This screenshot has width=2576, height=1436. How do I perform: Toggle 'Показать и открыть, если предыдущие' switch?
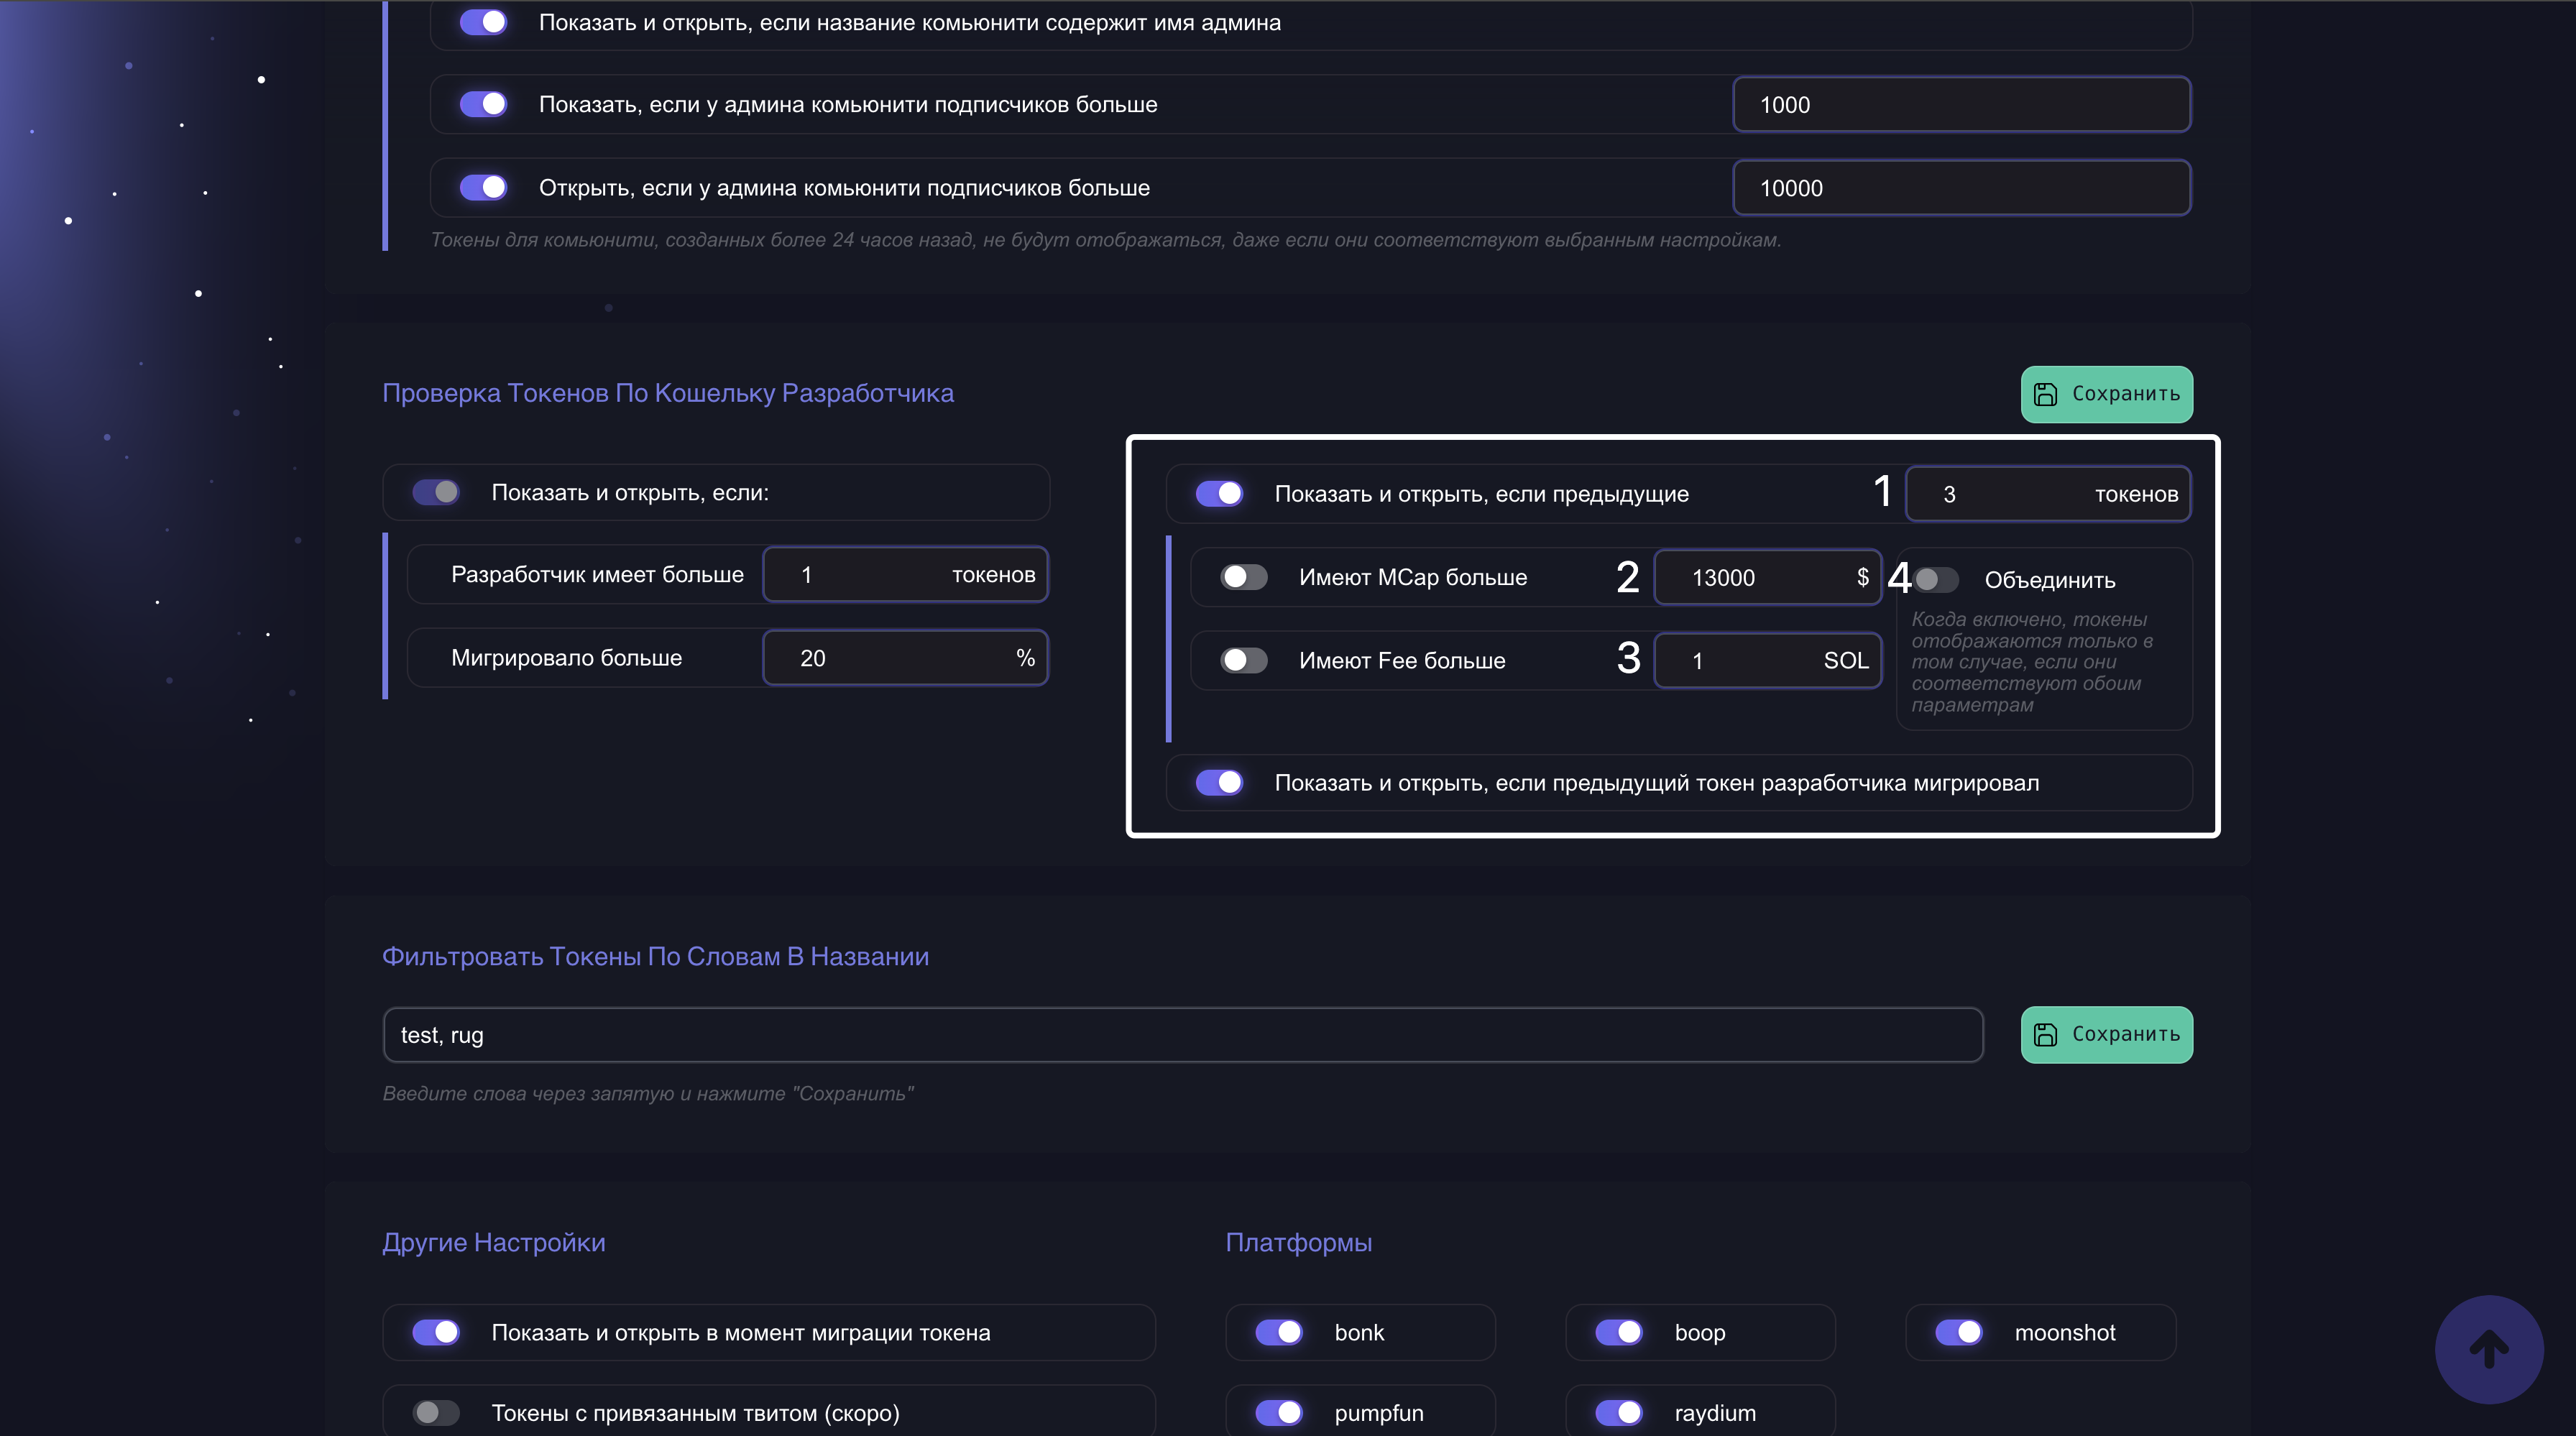[1219, 493]
